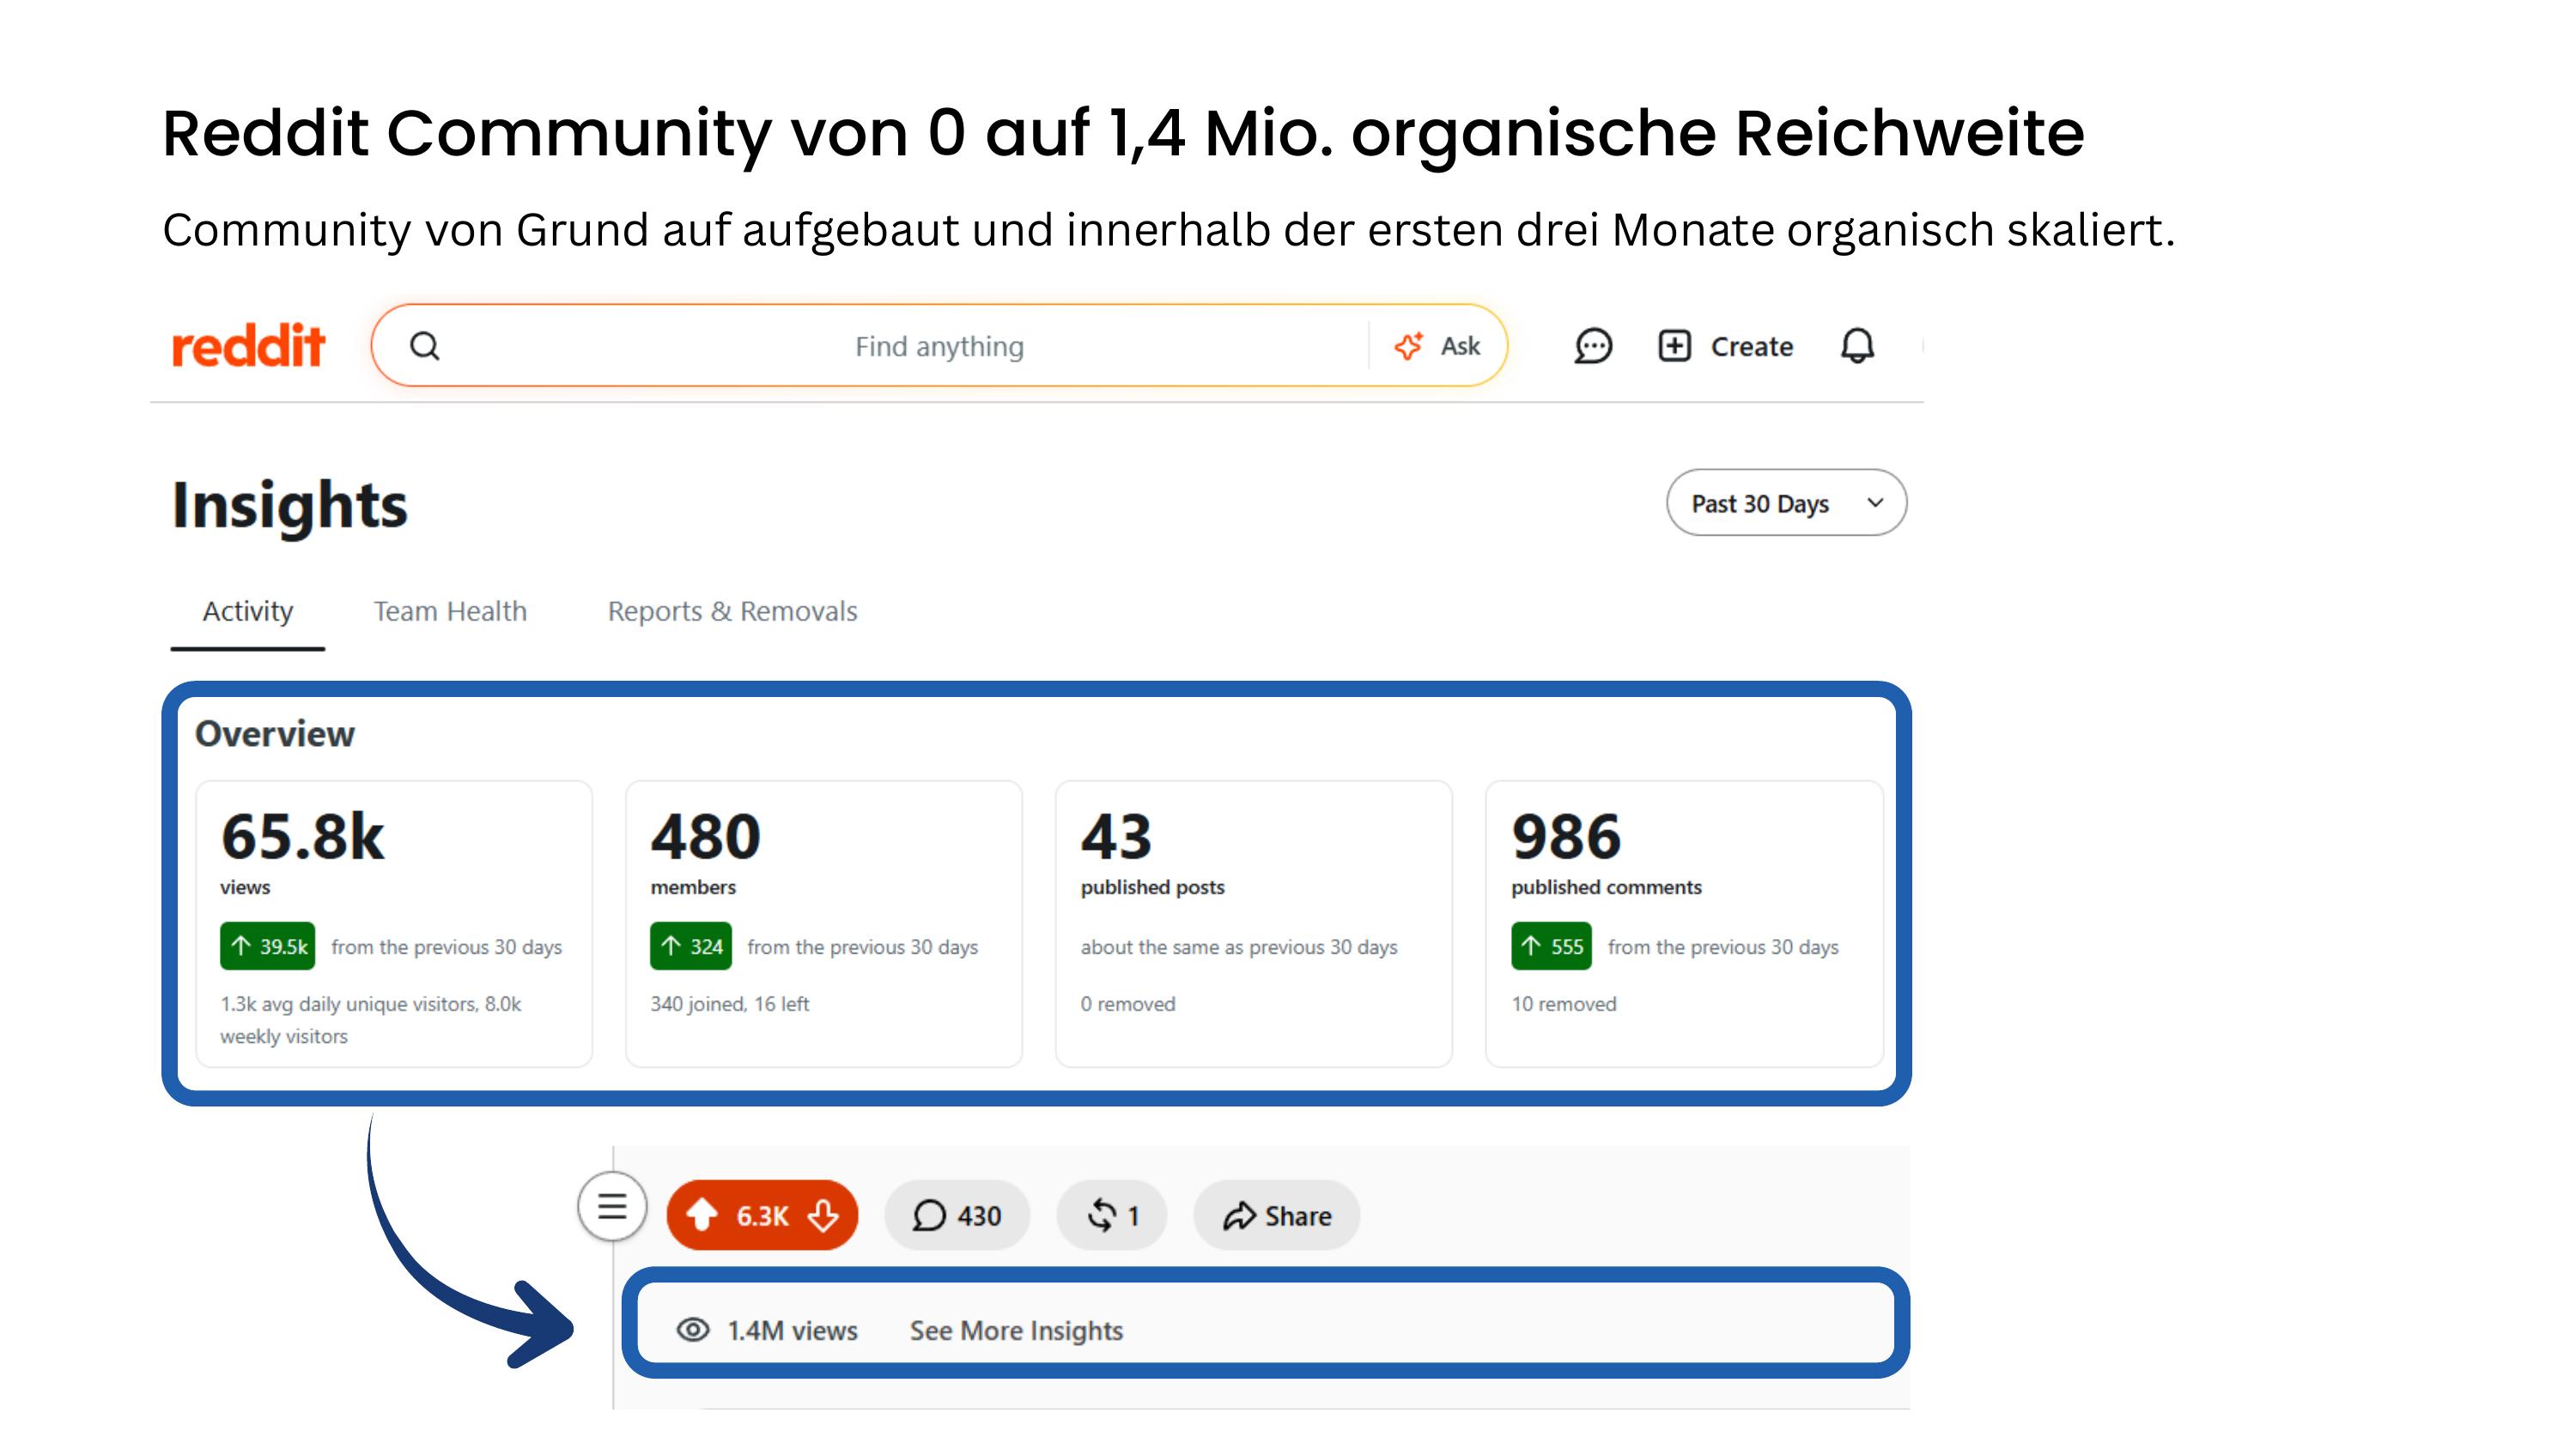
Task: Click the 43 published posts card
Action: tap(1254, 924)
